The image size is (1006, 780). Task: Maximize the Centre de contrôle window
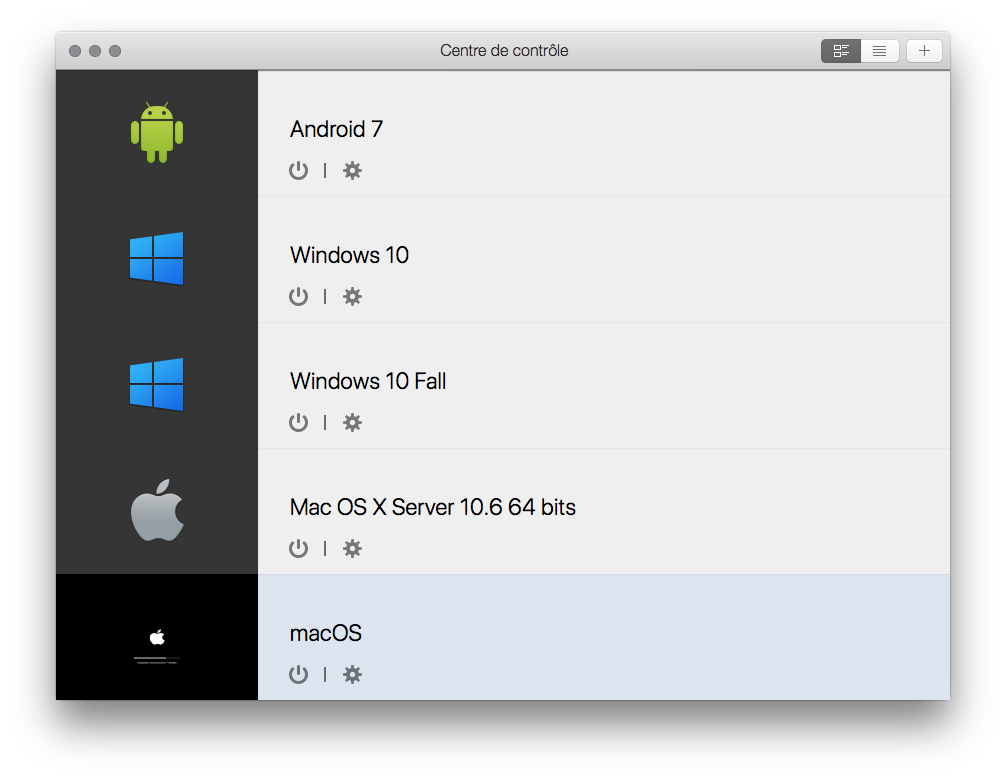[115, 51]
